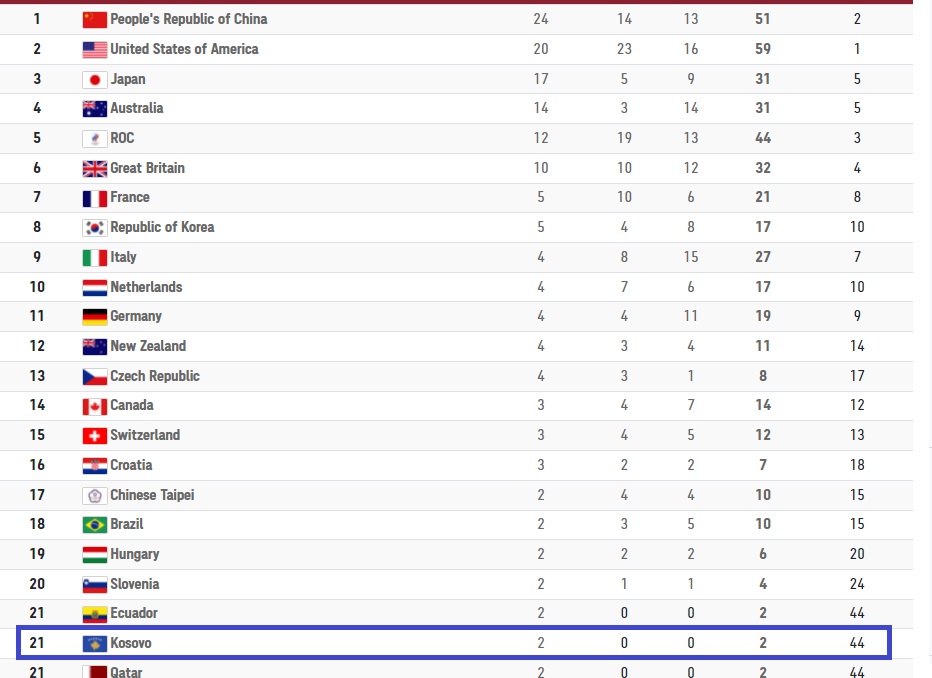Viewport: 932px width, 678px height.
Task: Open the Netherlands country link
Action: coord(146,287)
